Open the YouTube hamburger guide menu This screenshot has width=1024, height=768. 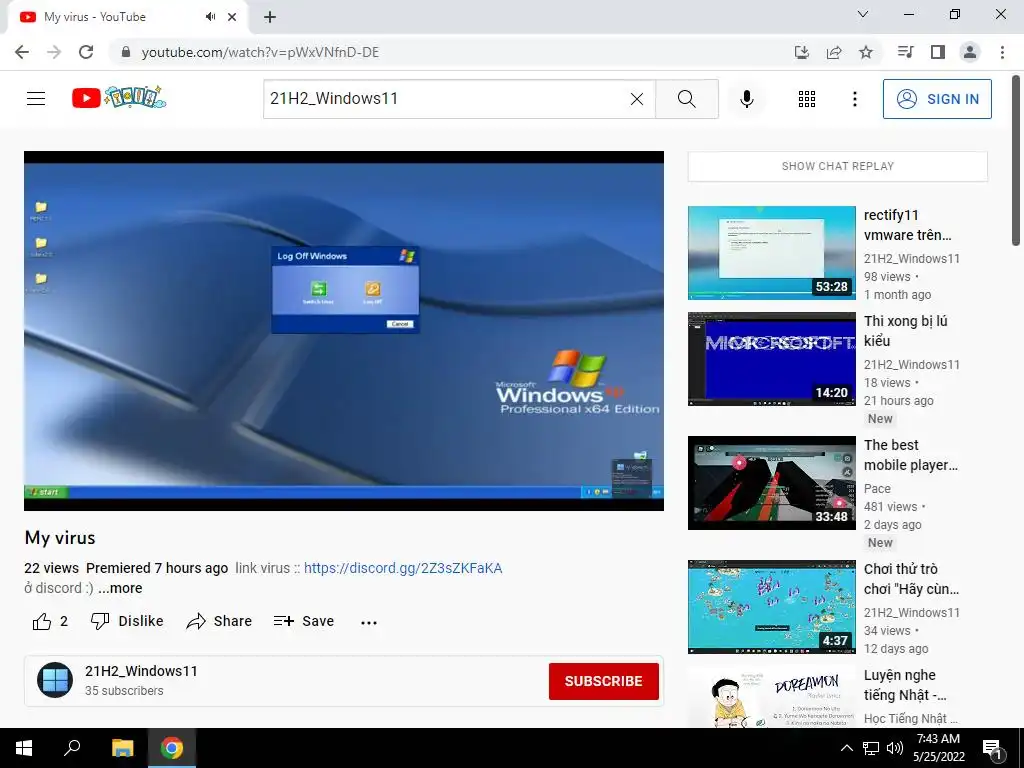pos(36,99)
